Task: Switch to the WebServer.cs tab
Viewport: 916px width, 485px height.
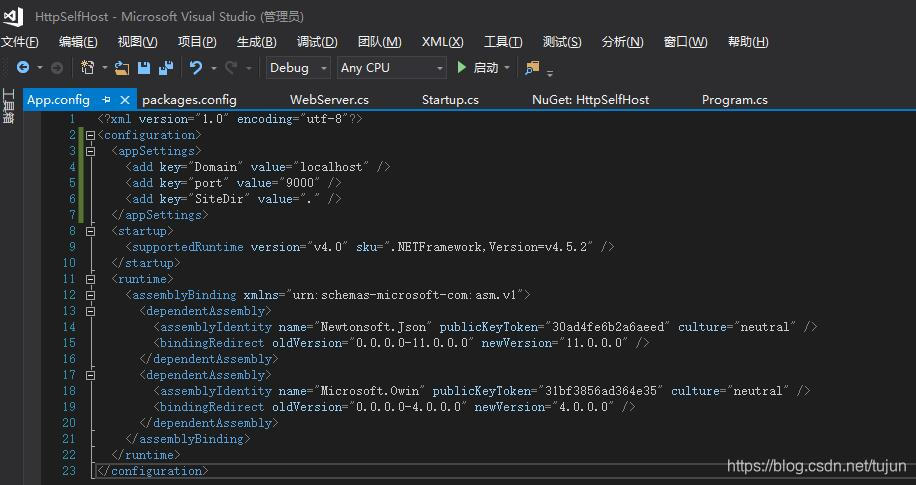Action: 329,100
